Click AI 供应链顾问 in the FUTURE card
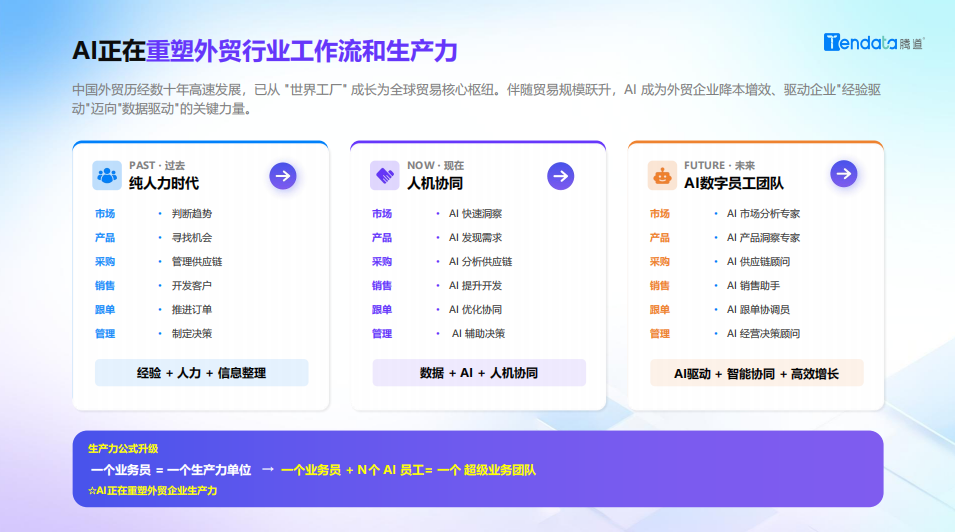 pos(758,261)
